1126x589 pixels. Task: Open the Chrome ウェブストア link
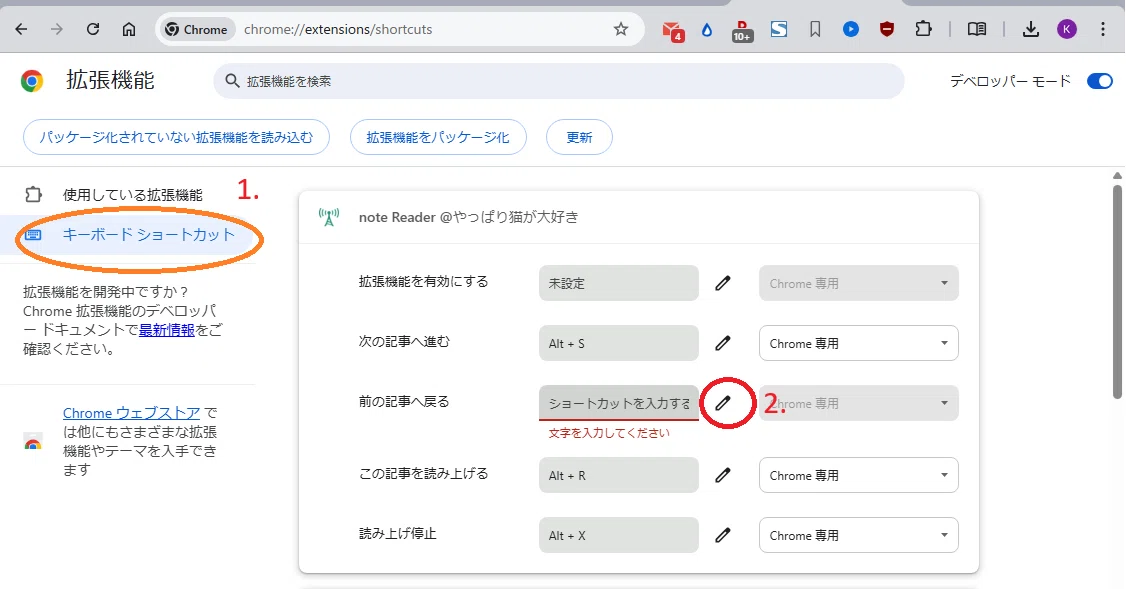point(131,413)
